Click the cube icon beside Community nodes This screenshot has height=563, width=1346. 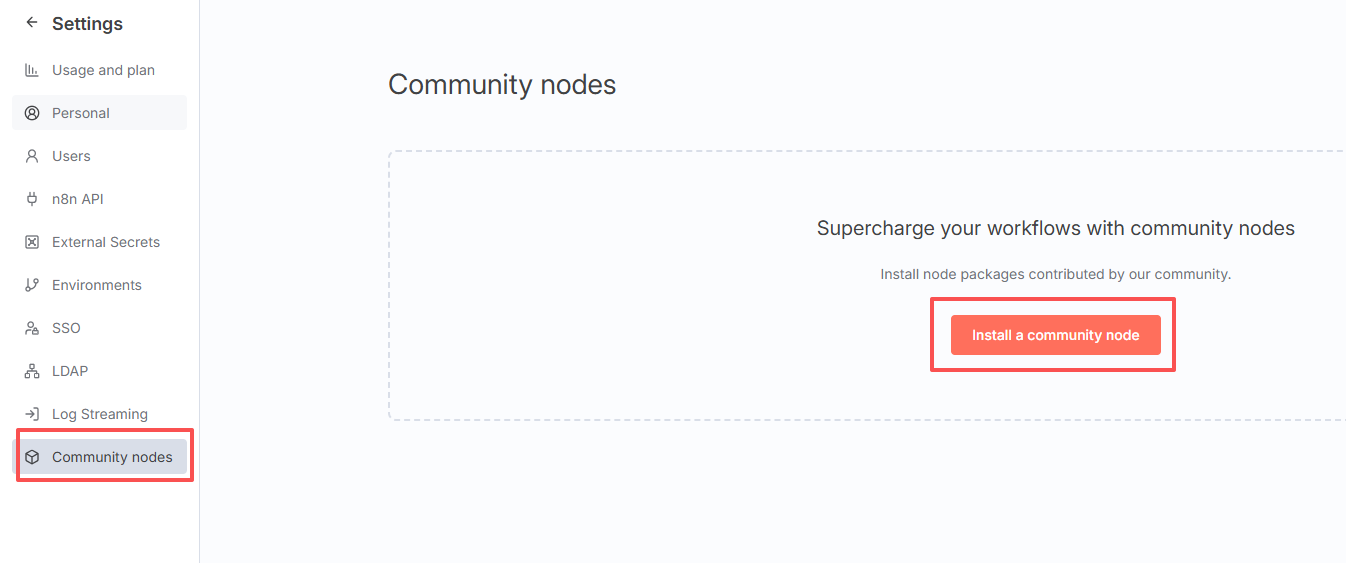click(32, 457)
